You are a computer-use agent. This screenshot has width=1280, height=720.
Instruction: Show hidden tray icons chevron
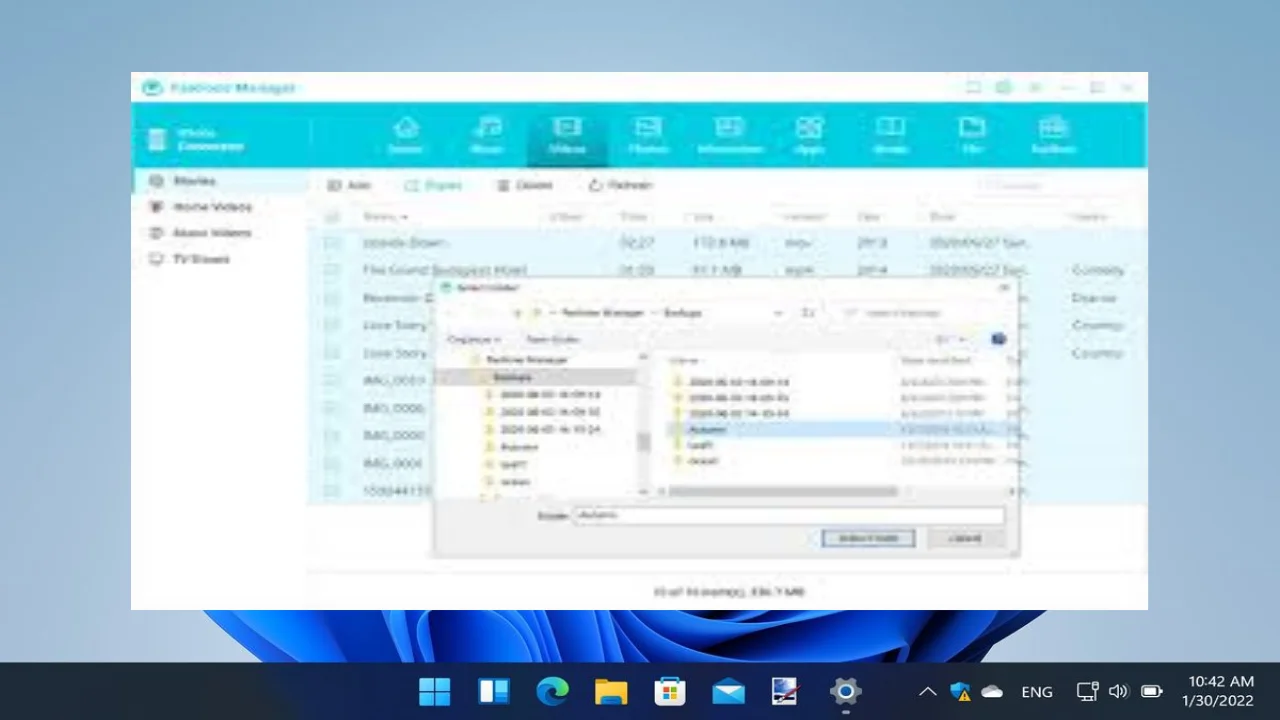pyautogui.click(x=927, y=691)
